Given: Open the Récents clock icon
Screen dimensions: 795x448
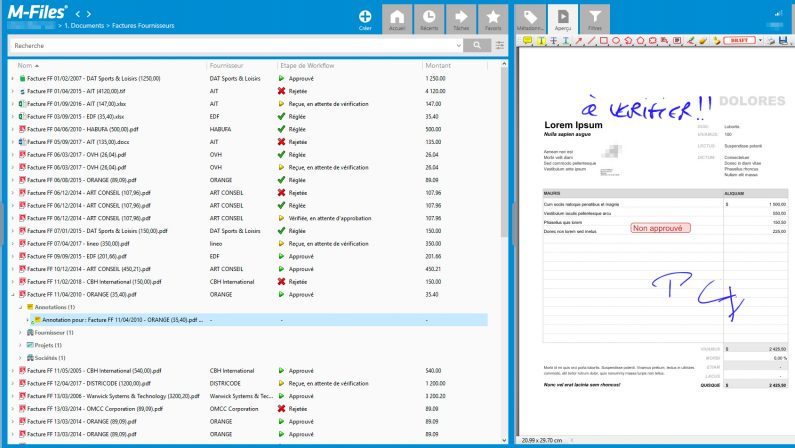Looking at the screenshot, I should click(x=428, y=17).
